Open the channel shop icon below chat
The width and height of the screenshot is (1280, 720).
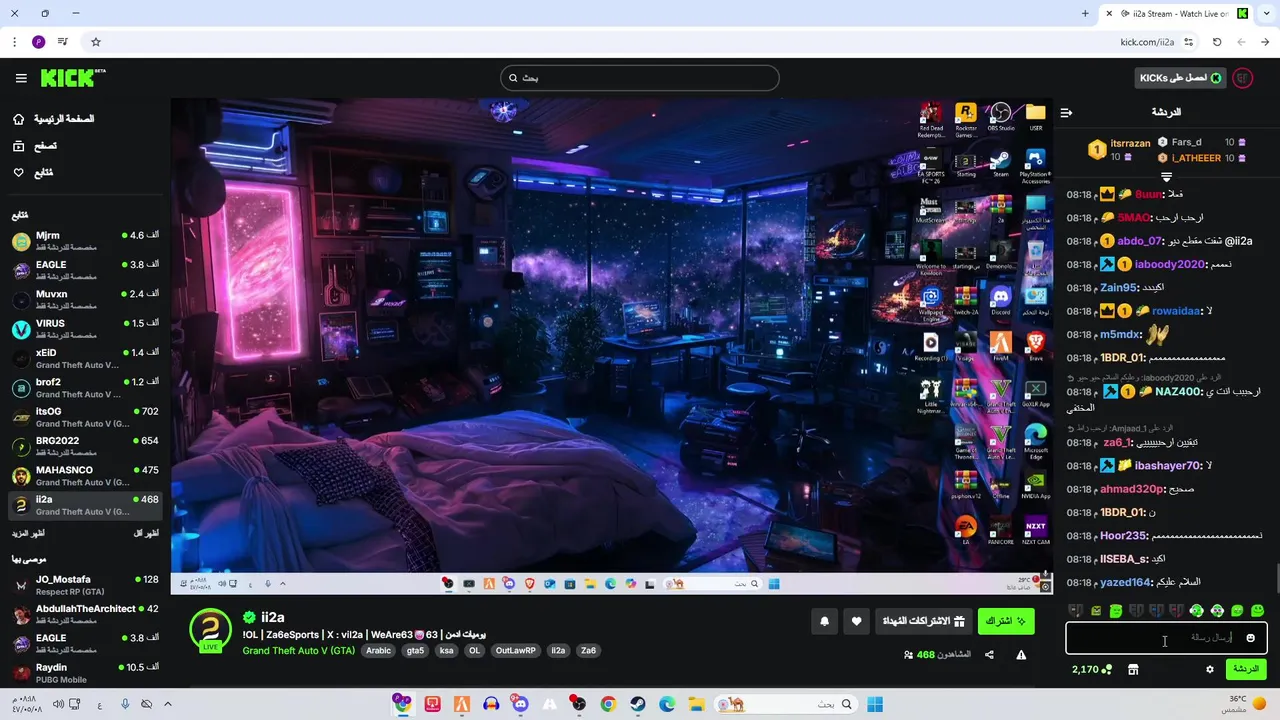pos(1133,669)
